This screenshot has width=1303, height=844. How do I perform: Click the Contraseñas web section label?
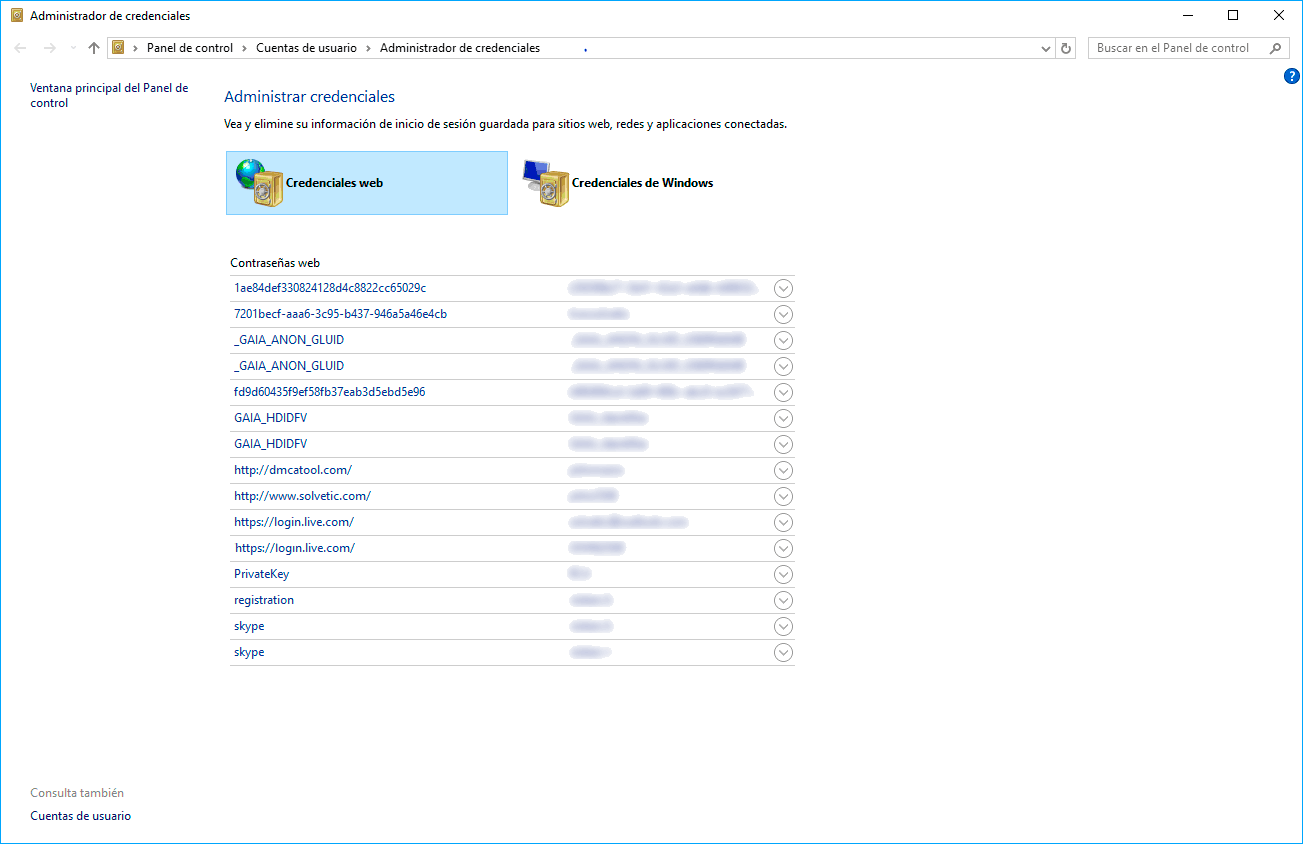(275, 263)
